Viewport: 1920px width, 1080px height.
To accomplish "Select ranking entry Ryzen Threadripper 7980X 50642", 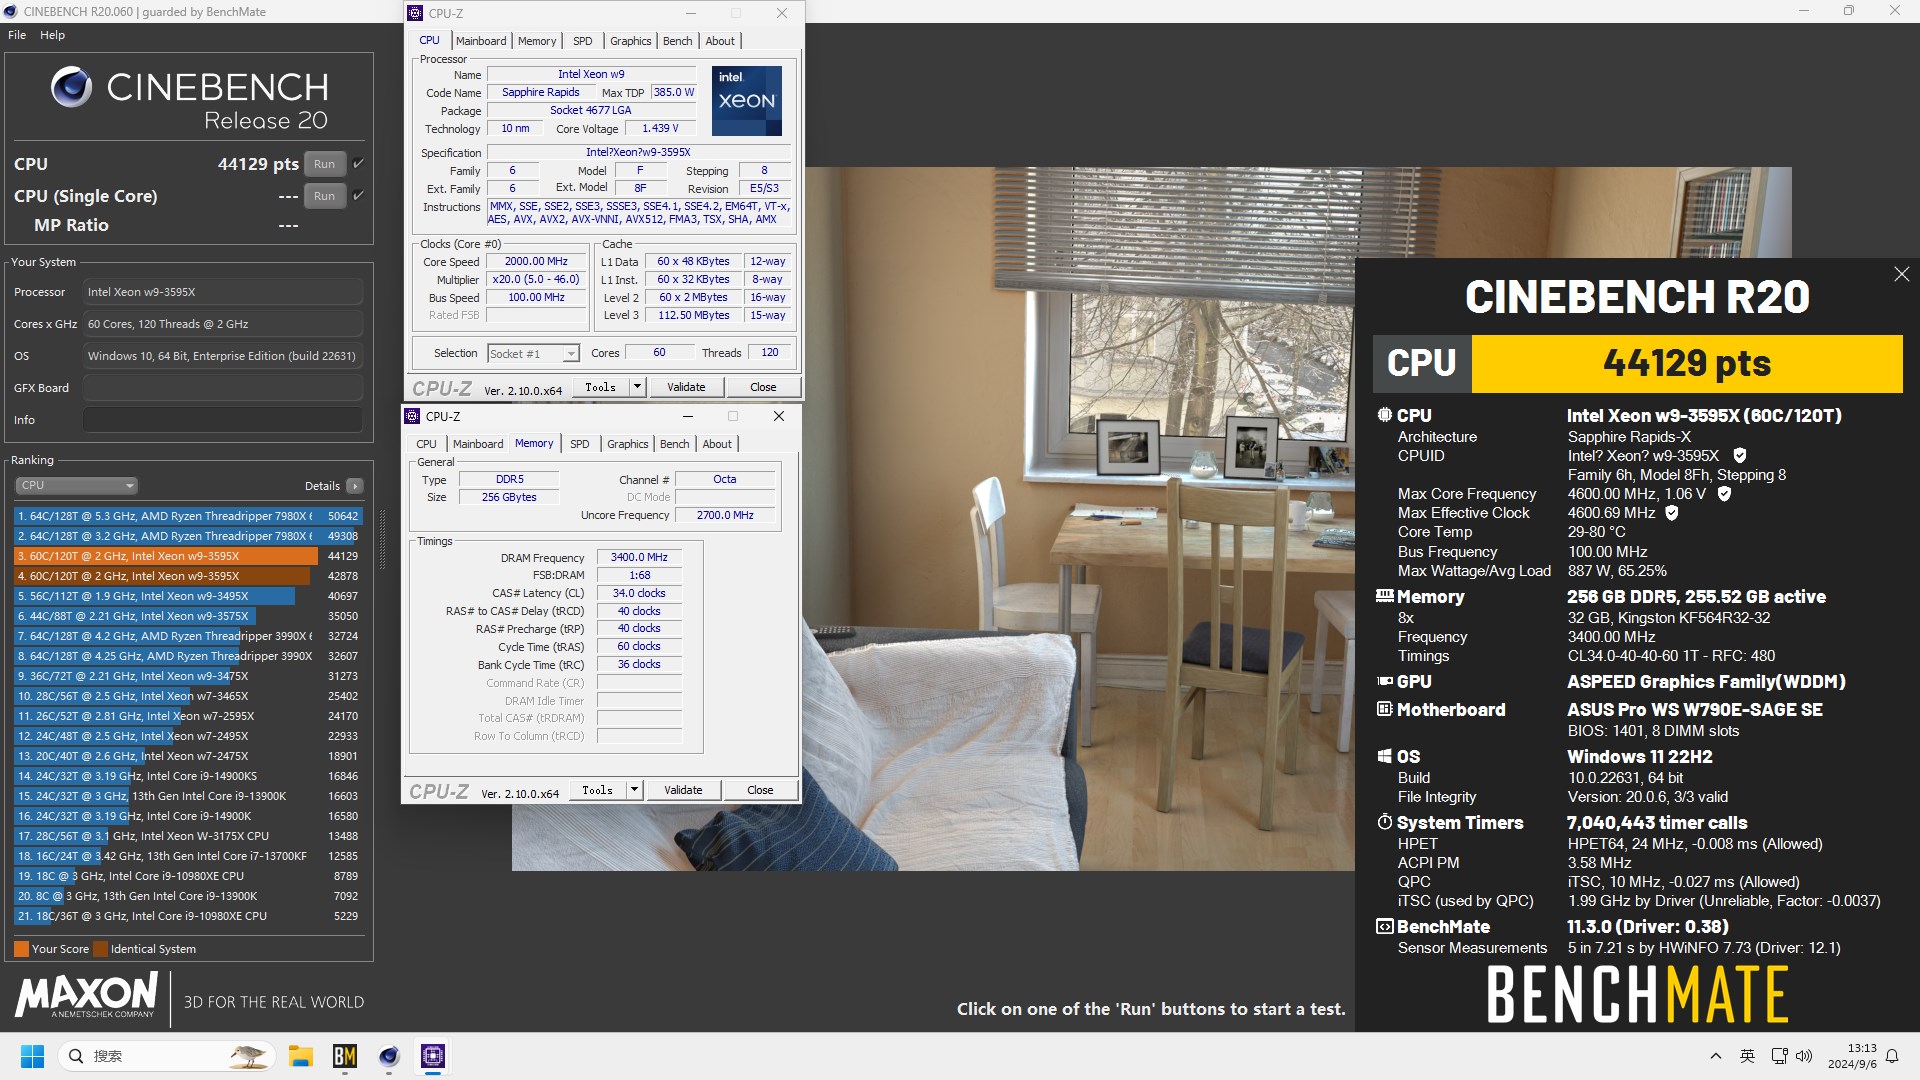I will 188,516.
